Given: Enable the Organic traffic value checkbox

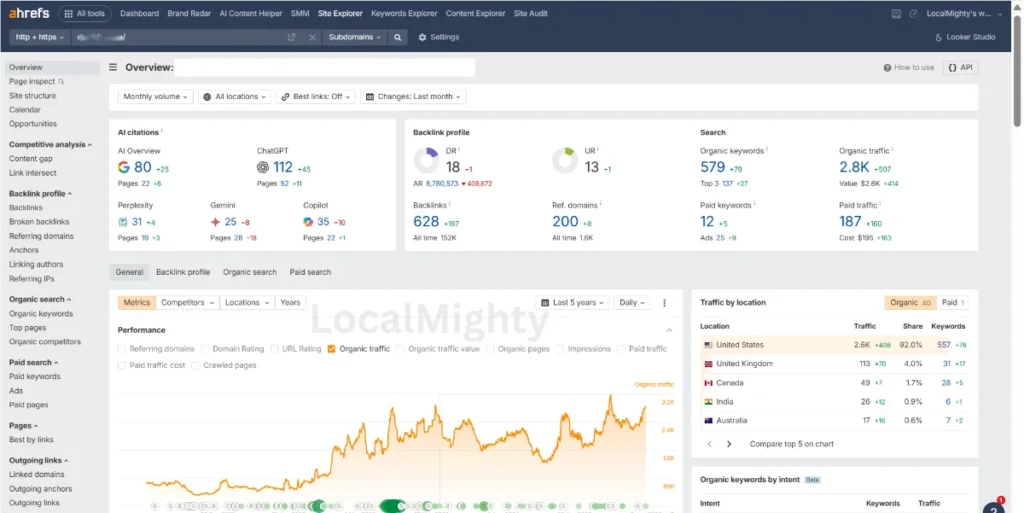Looking at the screenshot, I should tap(400, 349).
